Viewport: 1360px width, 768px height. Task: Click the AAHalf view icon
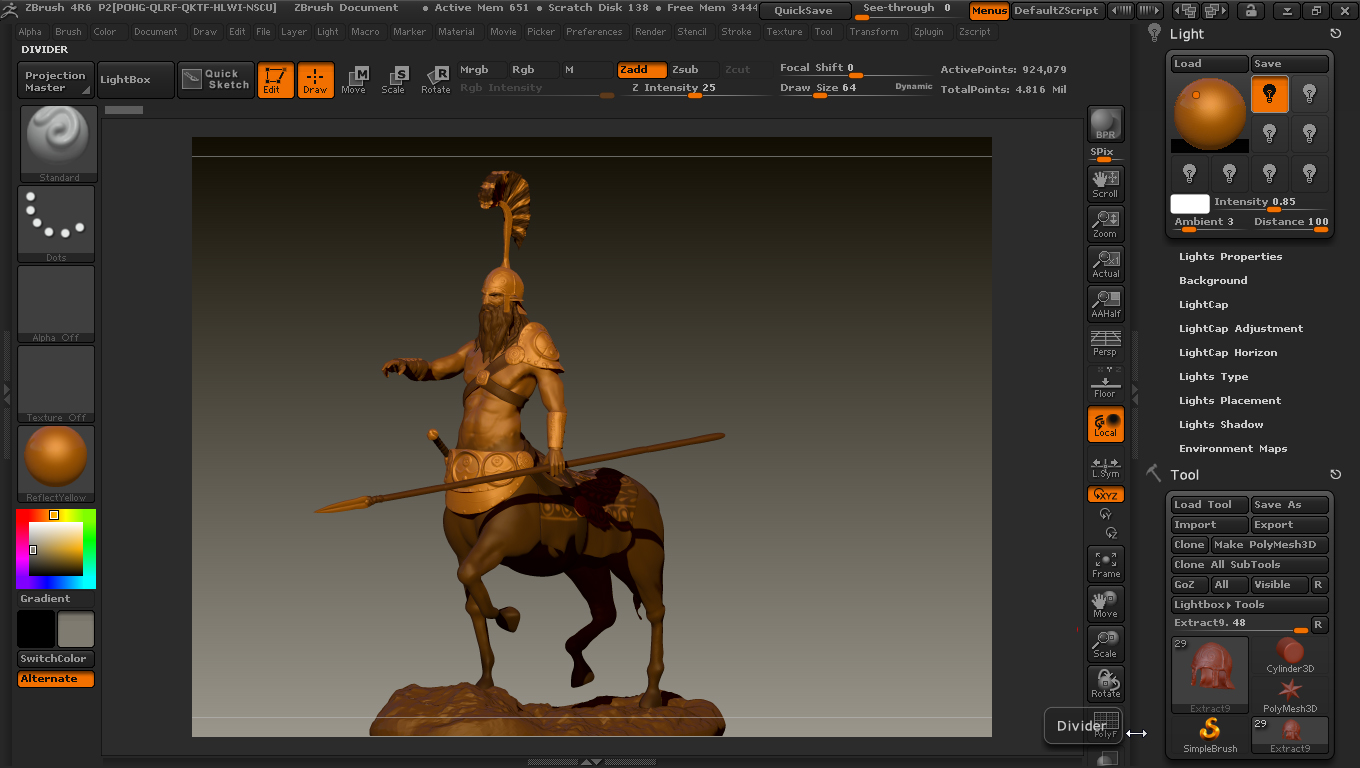(1105, 304)
